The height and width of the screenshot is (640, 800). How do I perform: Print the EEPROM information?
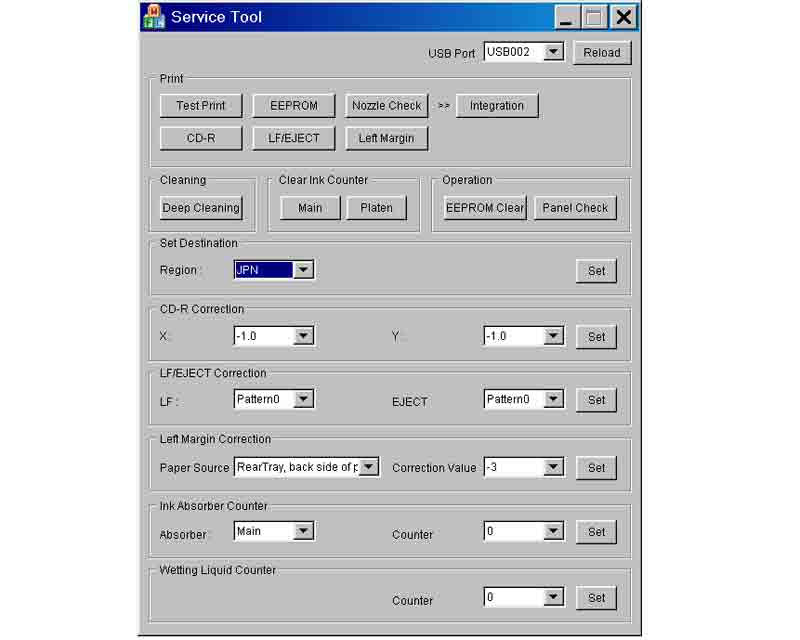294,106
